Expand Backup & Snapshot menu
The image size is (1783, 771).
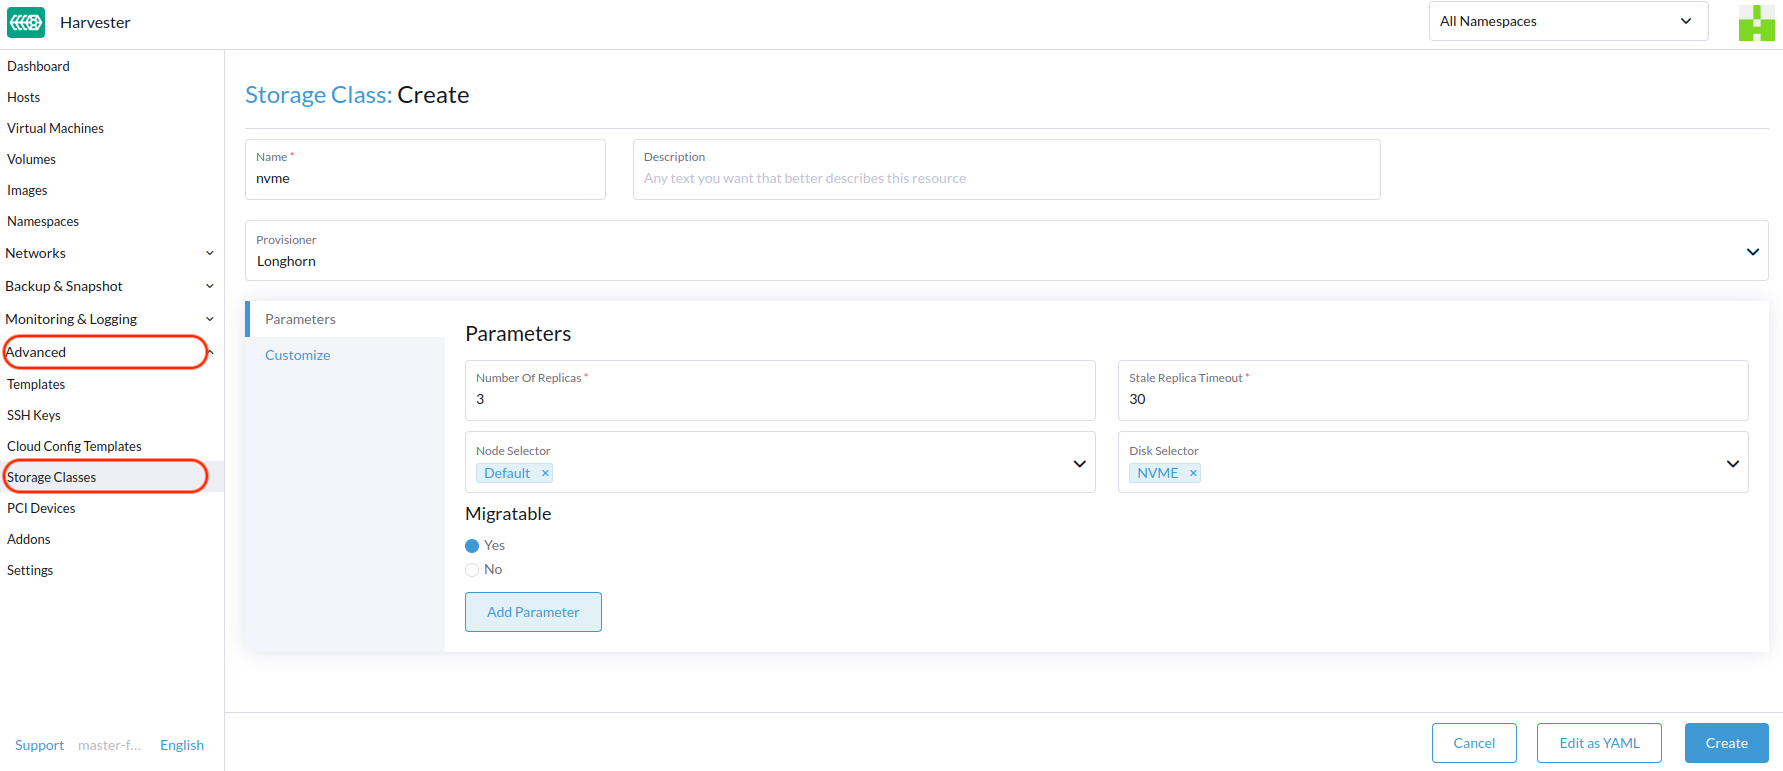click(x=209, y=287)
